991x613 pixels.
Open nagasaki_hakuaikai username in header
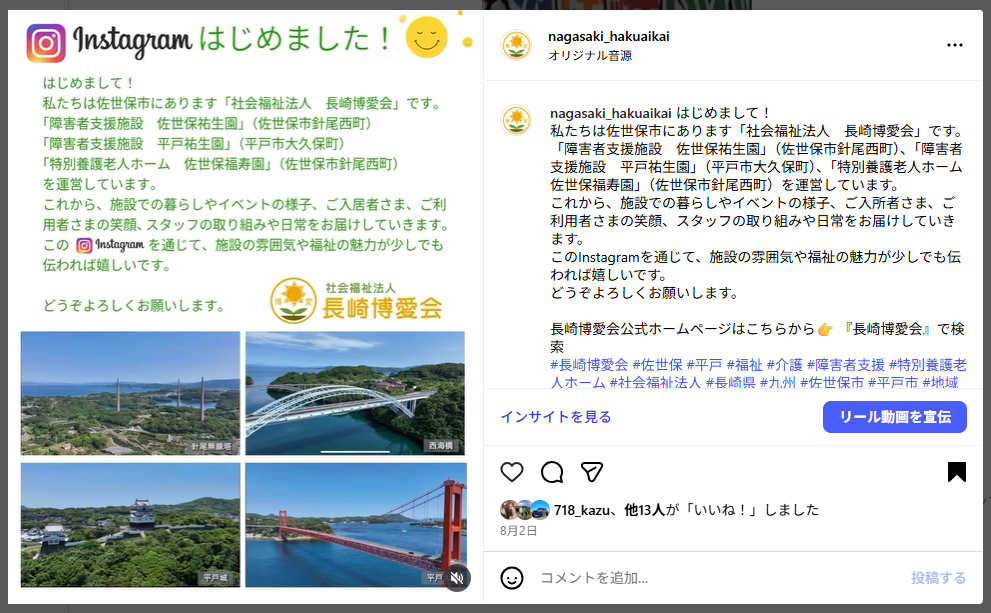point(609,37)
